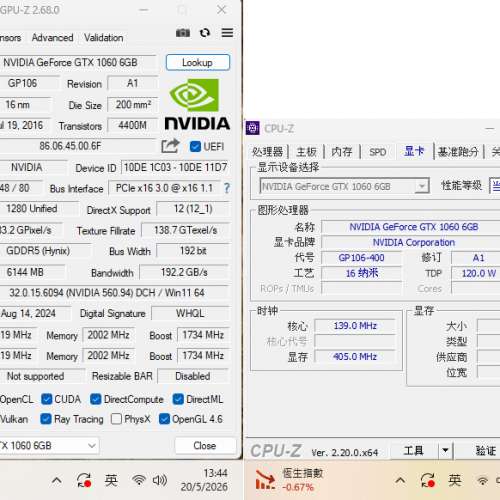Image resolution: width=500 pixels, height=500 pixels.
Task: Click the memory size 6144 MB value
Action: click(x=33, y=272)
